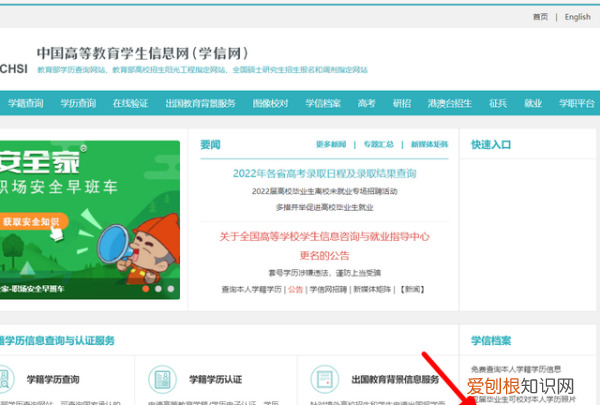Switch to English version link
600x405 pixels.
tap(577, 17)
